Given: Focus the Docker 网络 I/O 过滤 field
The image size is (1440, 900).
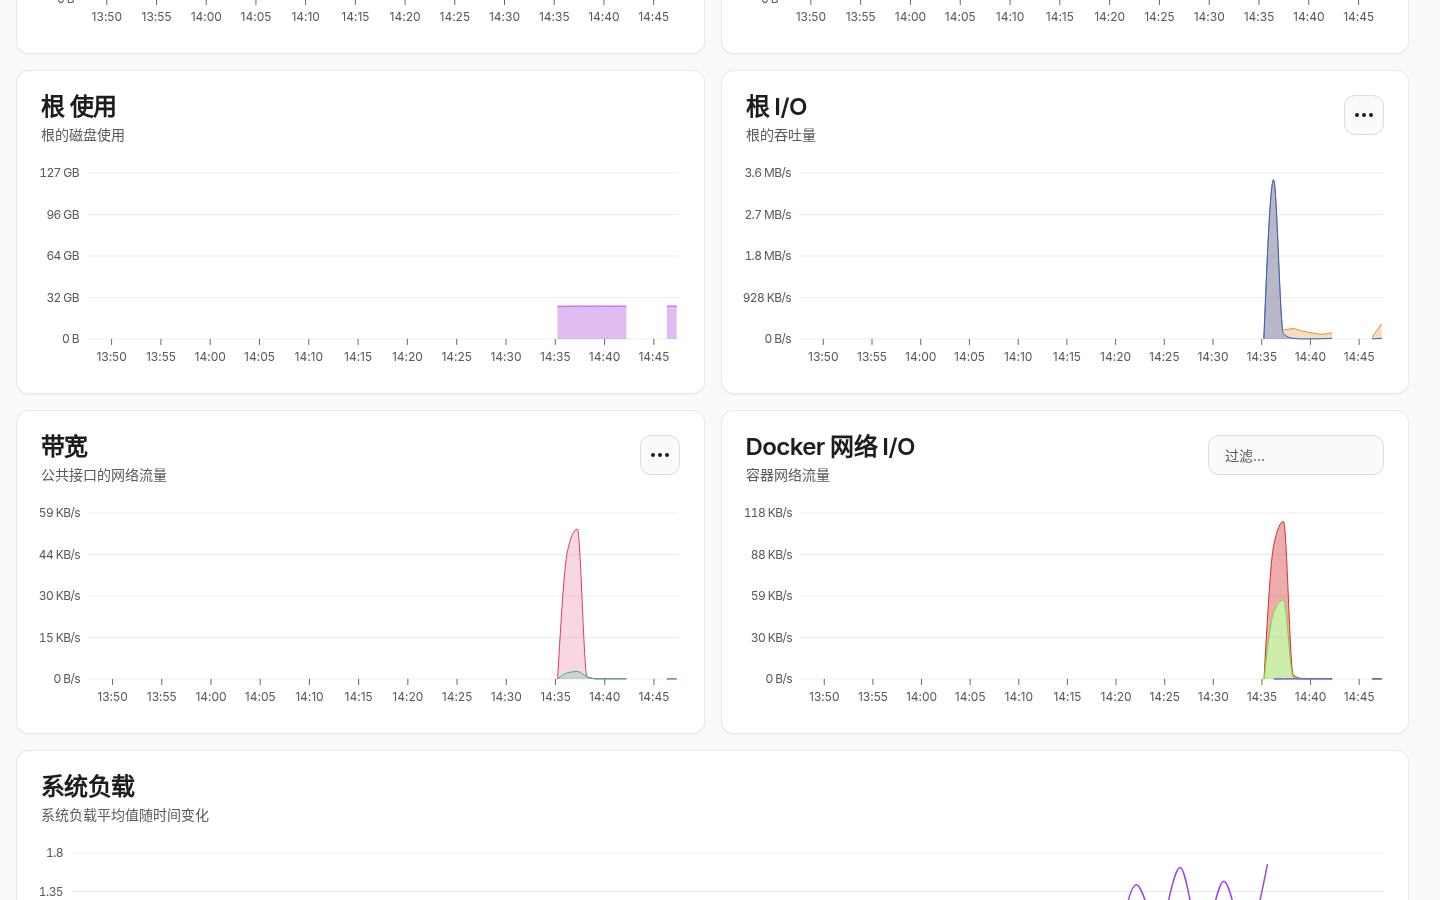Looking at the screenshot, I should [x=1295, y=455].
